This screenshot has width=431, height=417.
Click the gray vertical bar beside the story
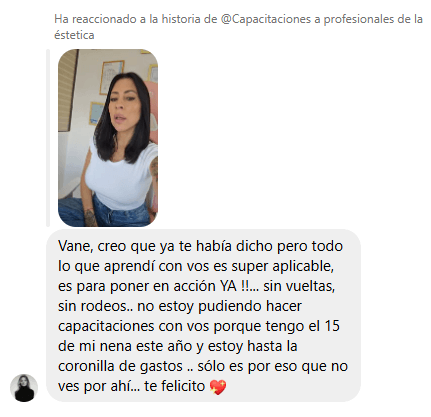48,138
